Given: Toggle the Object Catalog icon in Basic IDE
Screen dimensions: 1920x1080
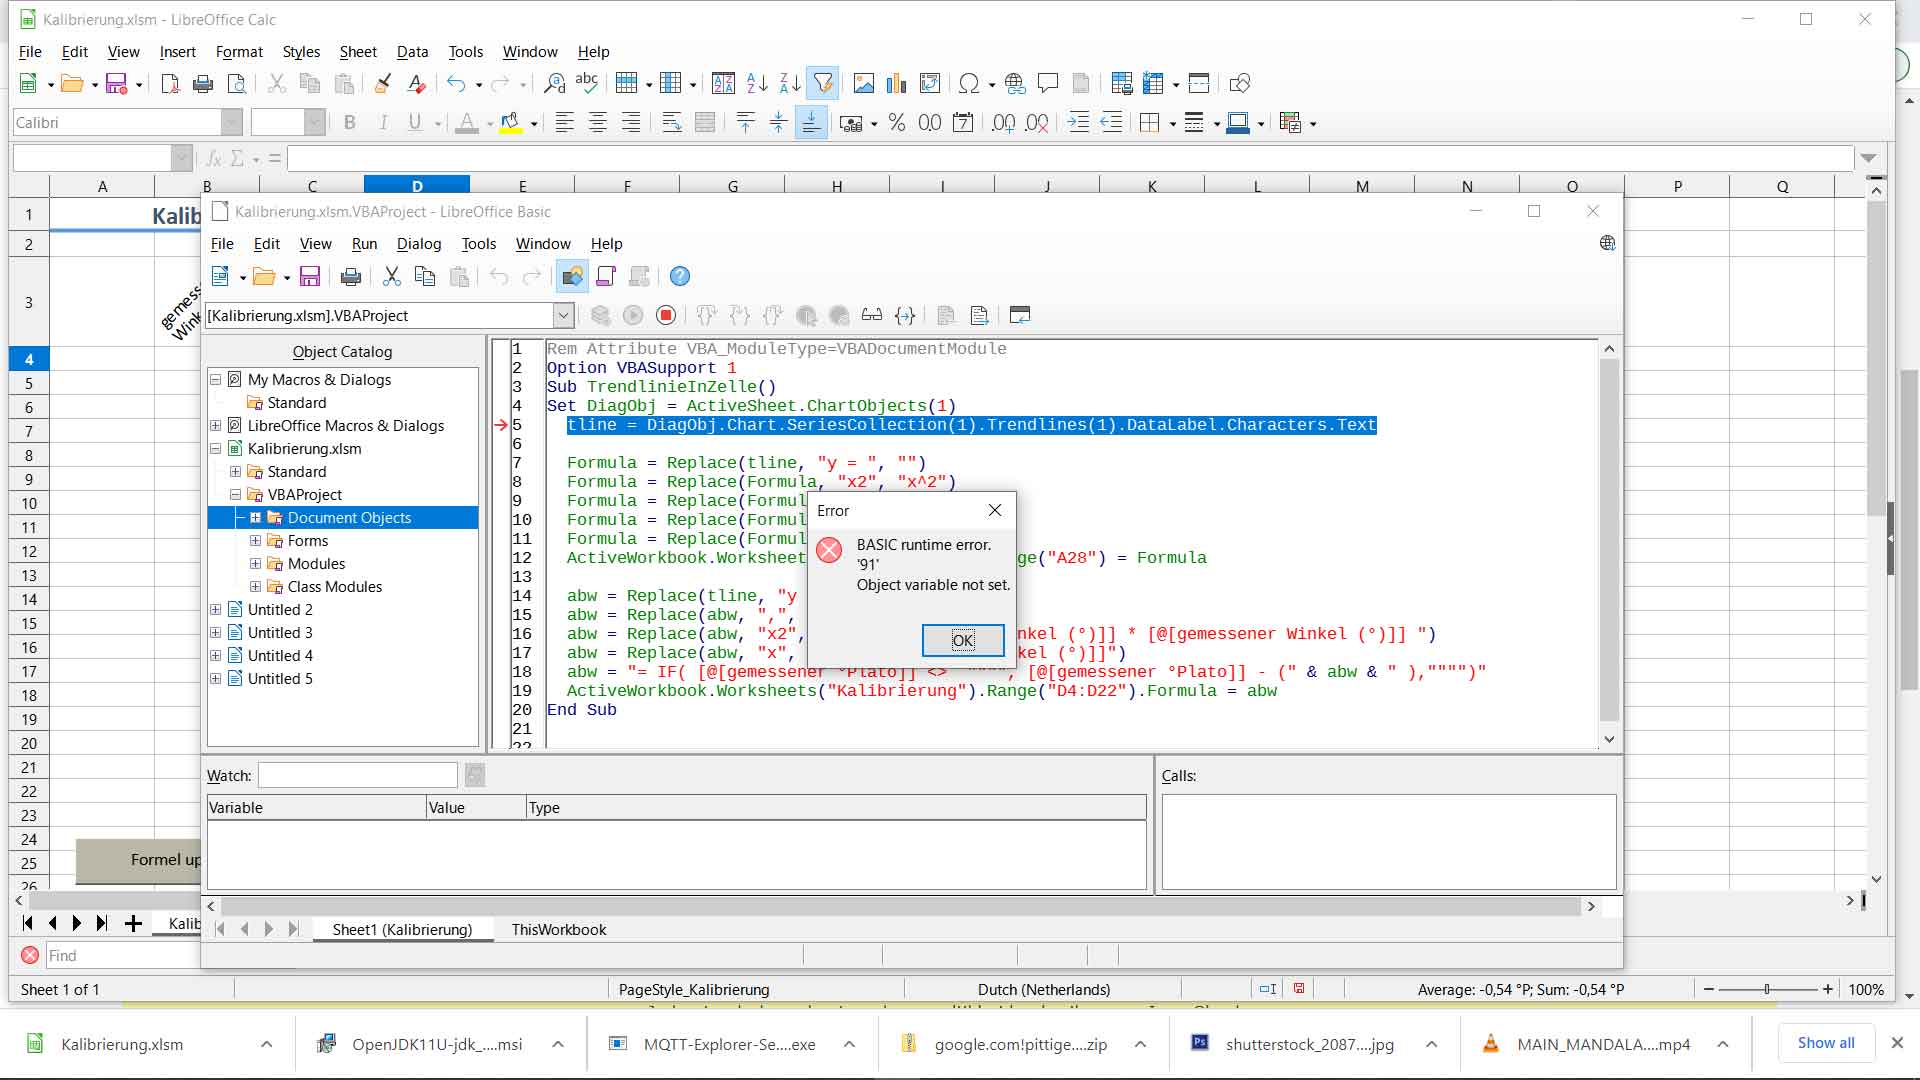Looking at the screenshot, I should [572, 277].
